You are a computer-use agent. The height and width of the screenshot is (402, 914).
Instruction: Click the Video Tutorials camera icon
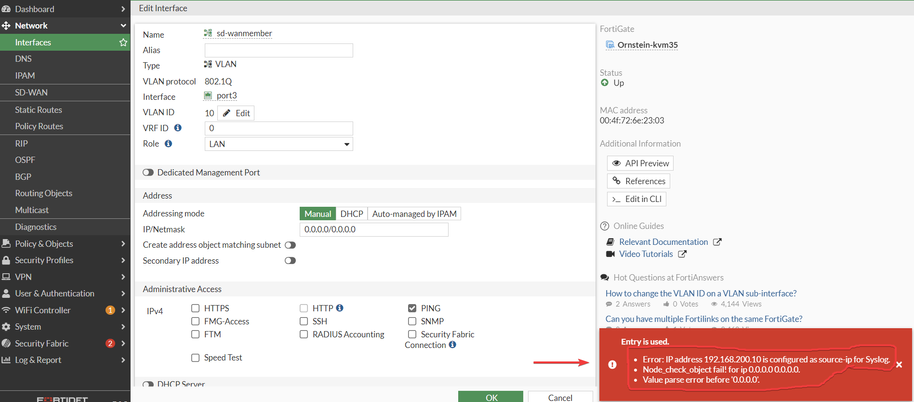tap(611, 255)
